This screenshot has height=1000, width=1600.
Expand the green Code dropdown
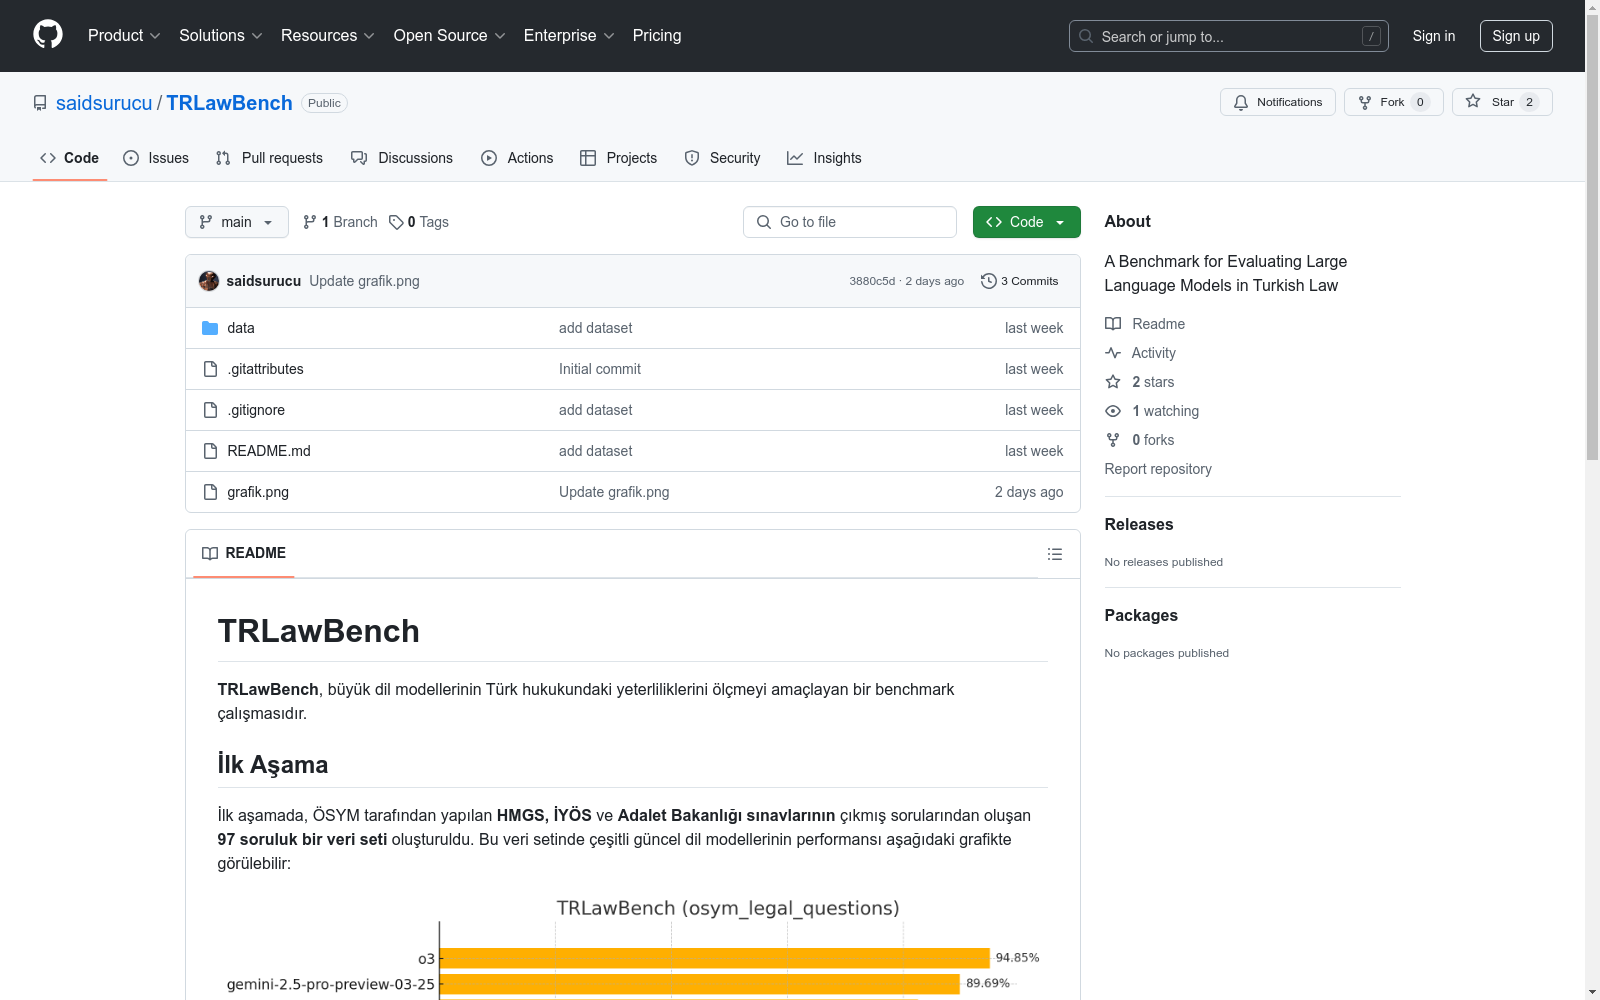(1027, 222)
